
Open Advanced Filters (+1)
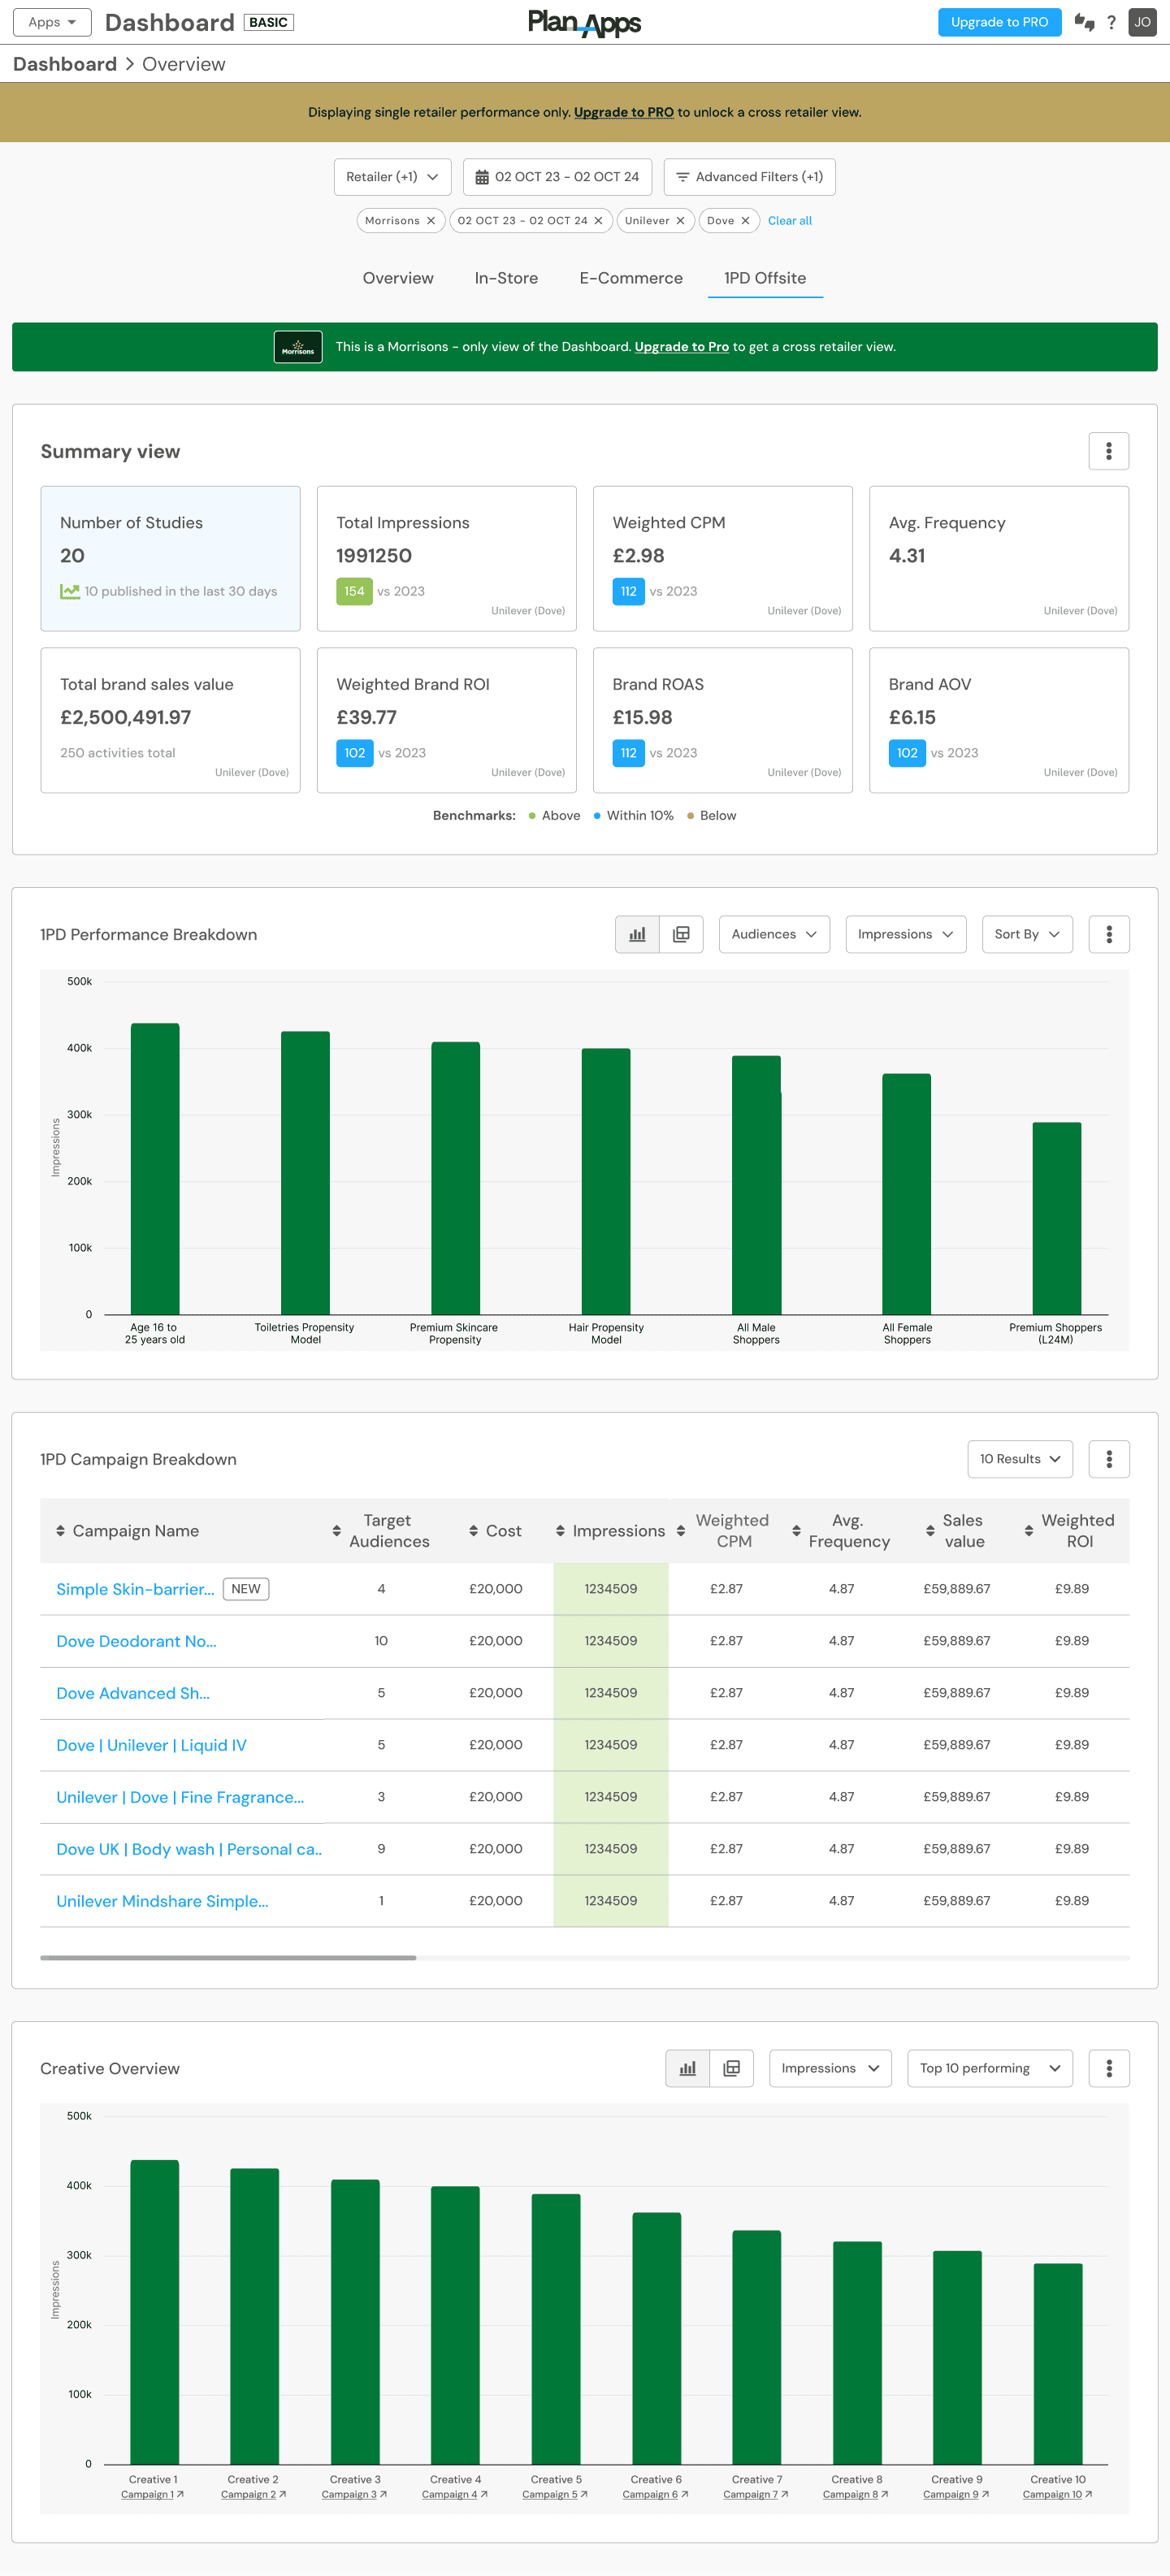[x=749, y=177]
